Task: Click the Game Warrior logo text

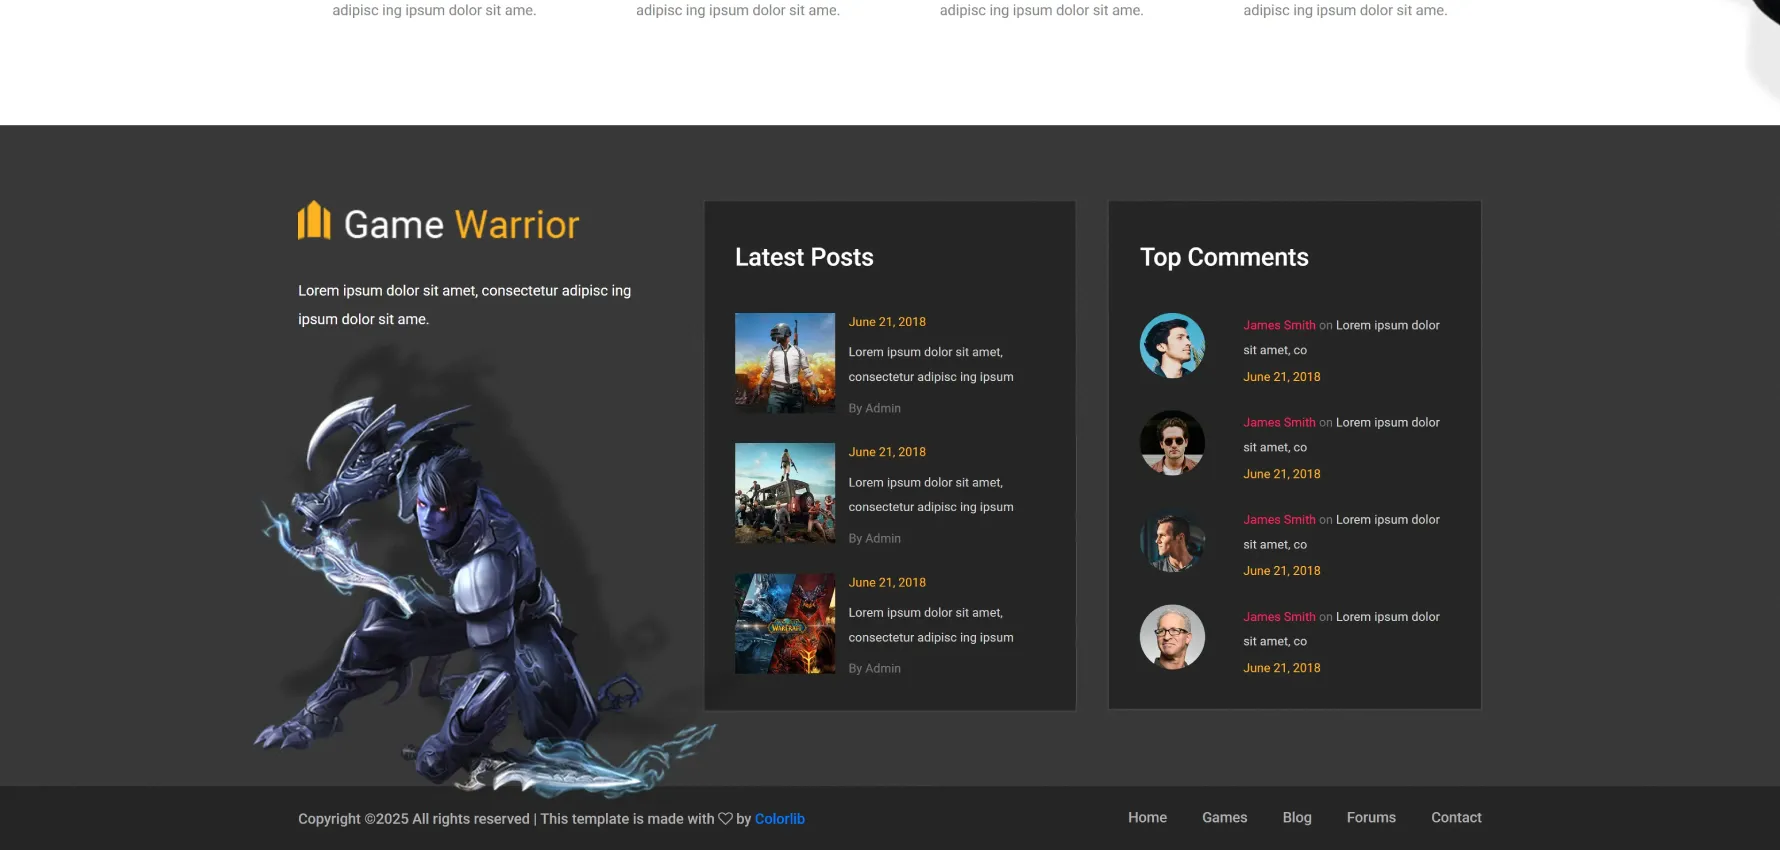Action: click(461, 225)
